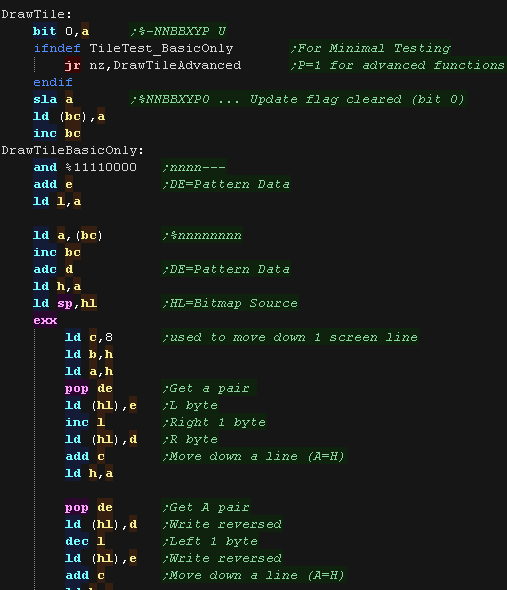
Task: Click the 'ld (bc),a' instruction
Action: pyautogui.click(x=69, y=116)
